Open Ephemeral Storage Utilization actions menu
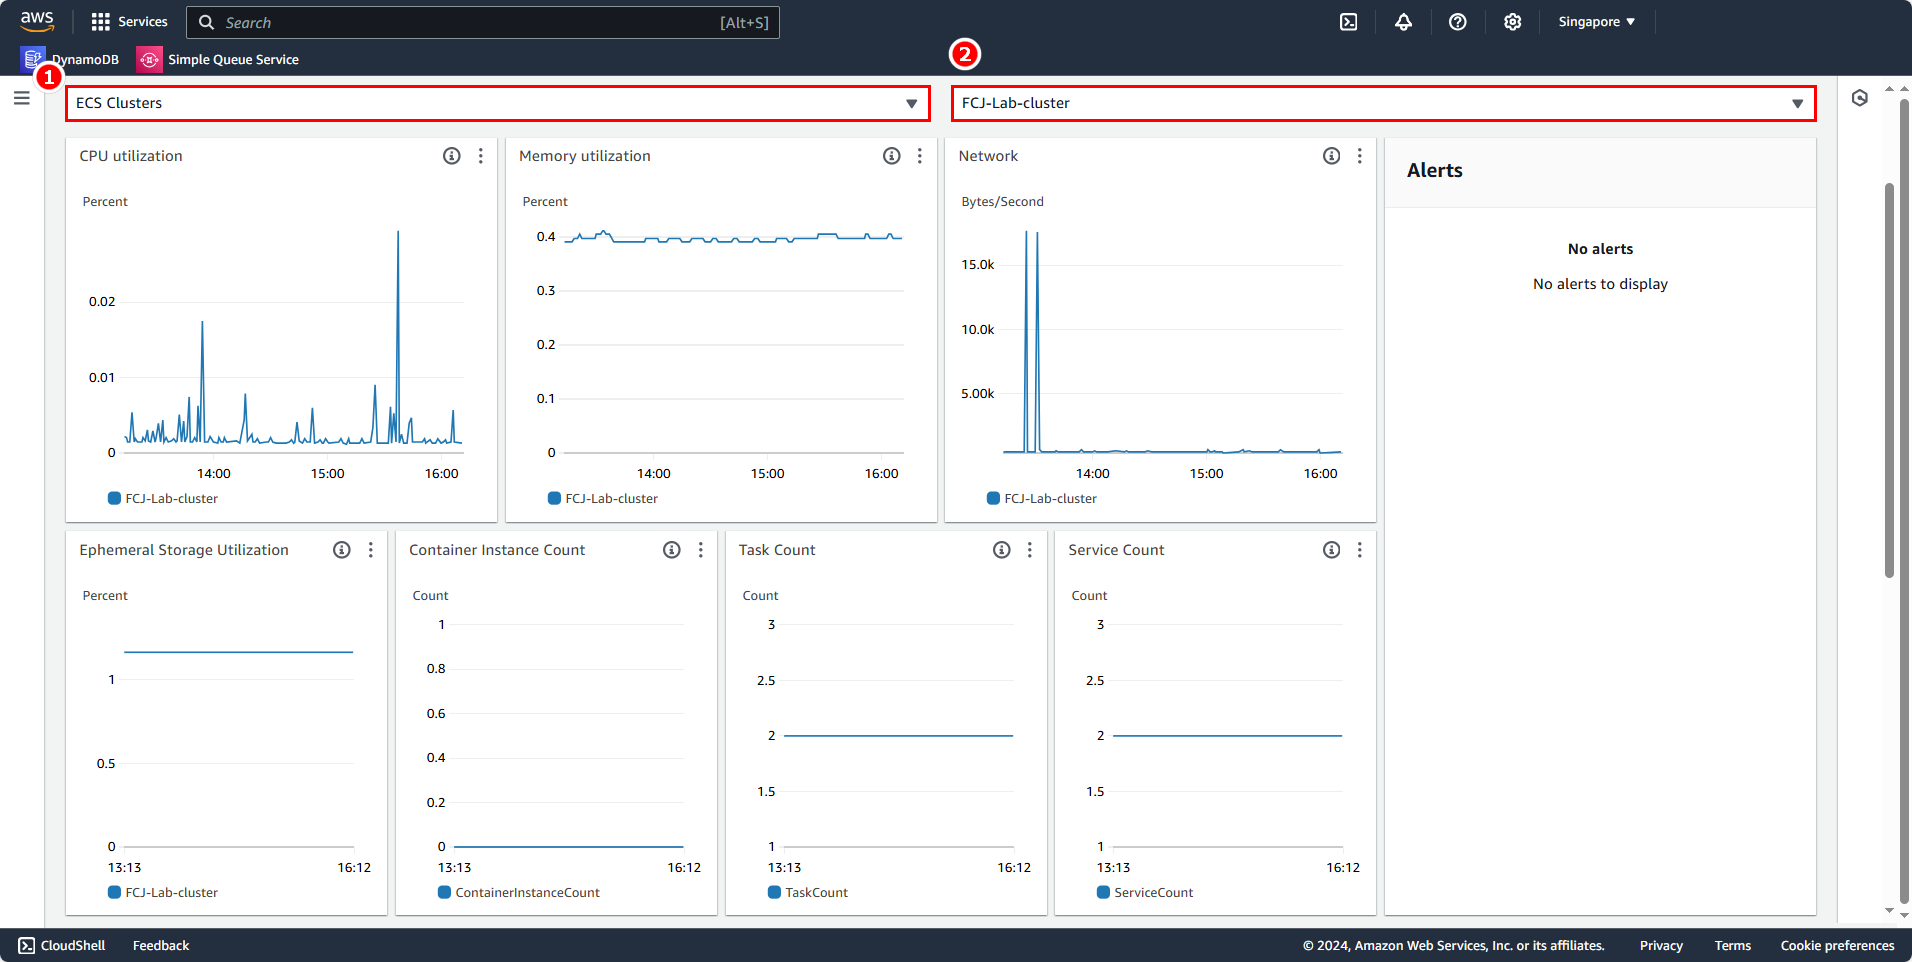Viewport: 1912px width, 962px height. (x=371, y=550)
